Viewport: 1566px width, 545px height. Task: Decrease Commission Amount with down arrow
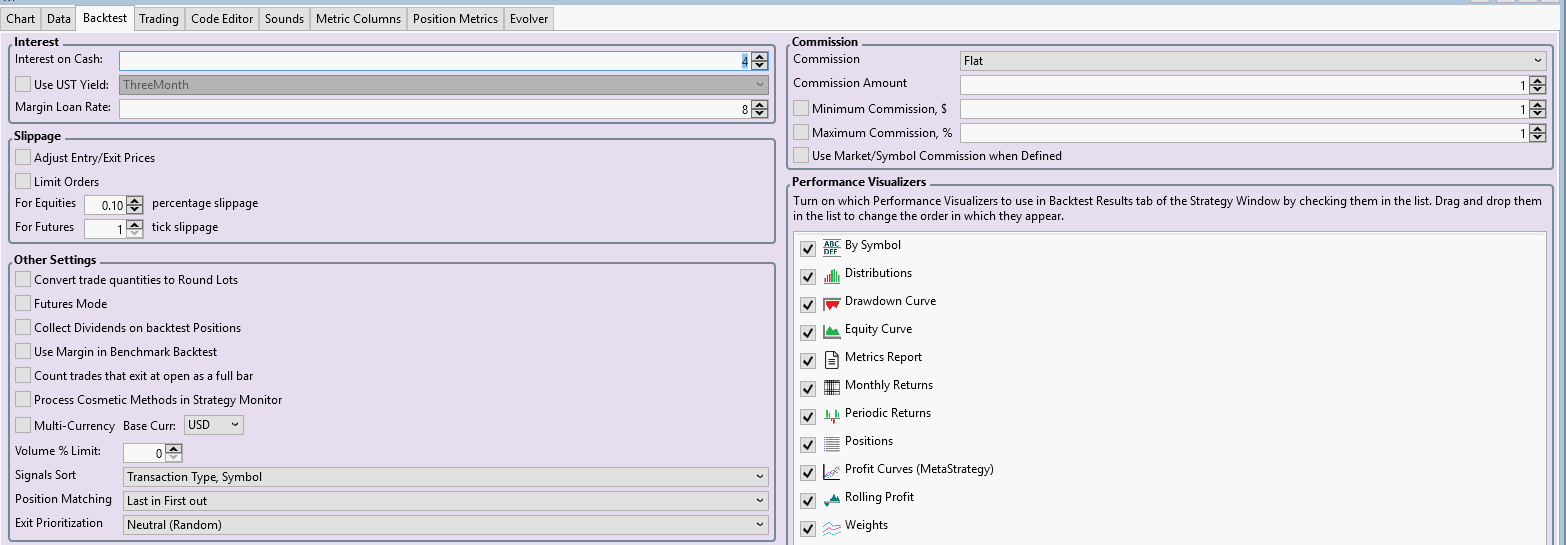(1537, 90)
